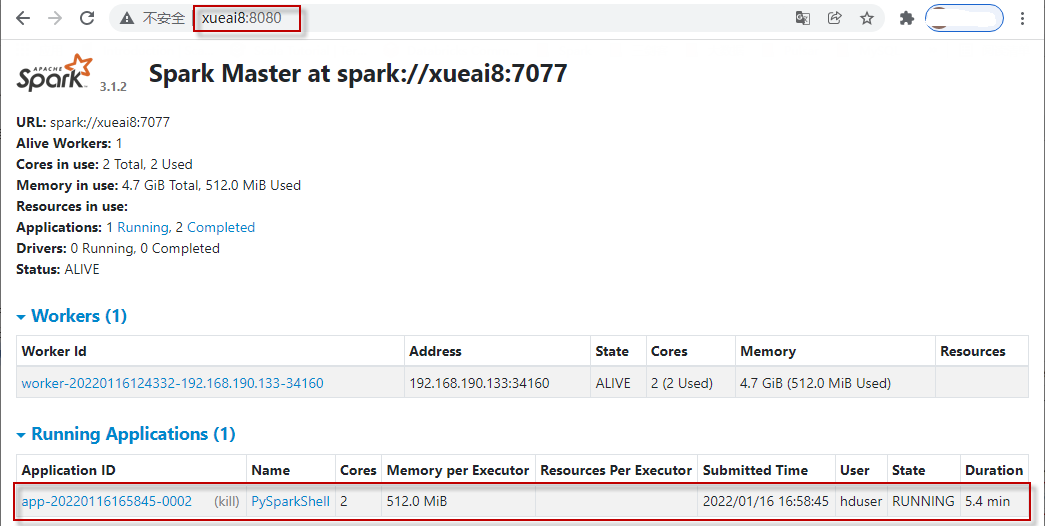1045x526 pixels.
Task: Open the PySparkShell application name link
Action: click(x=290, y=501)
